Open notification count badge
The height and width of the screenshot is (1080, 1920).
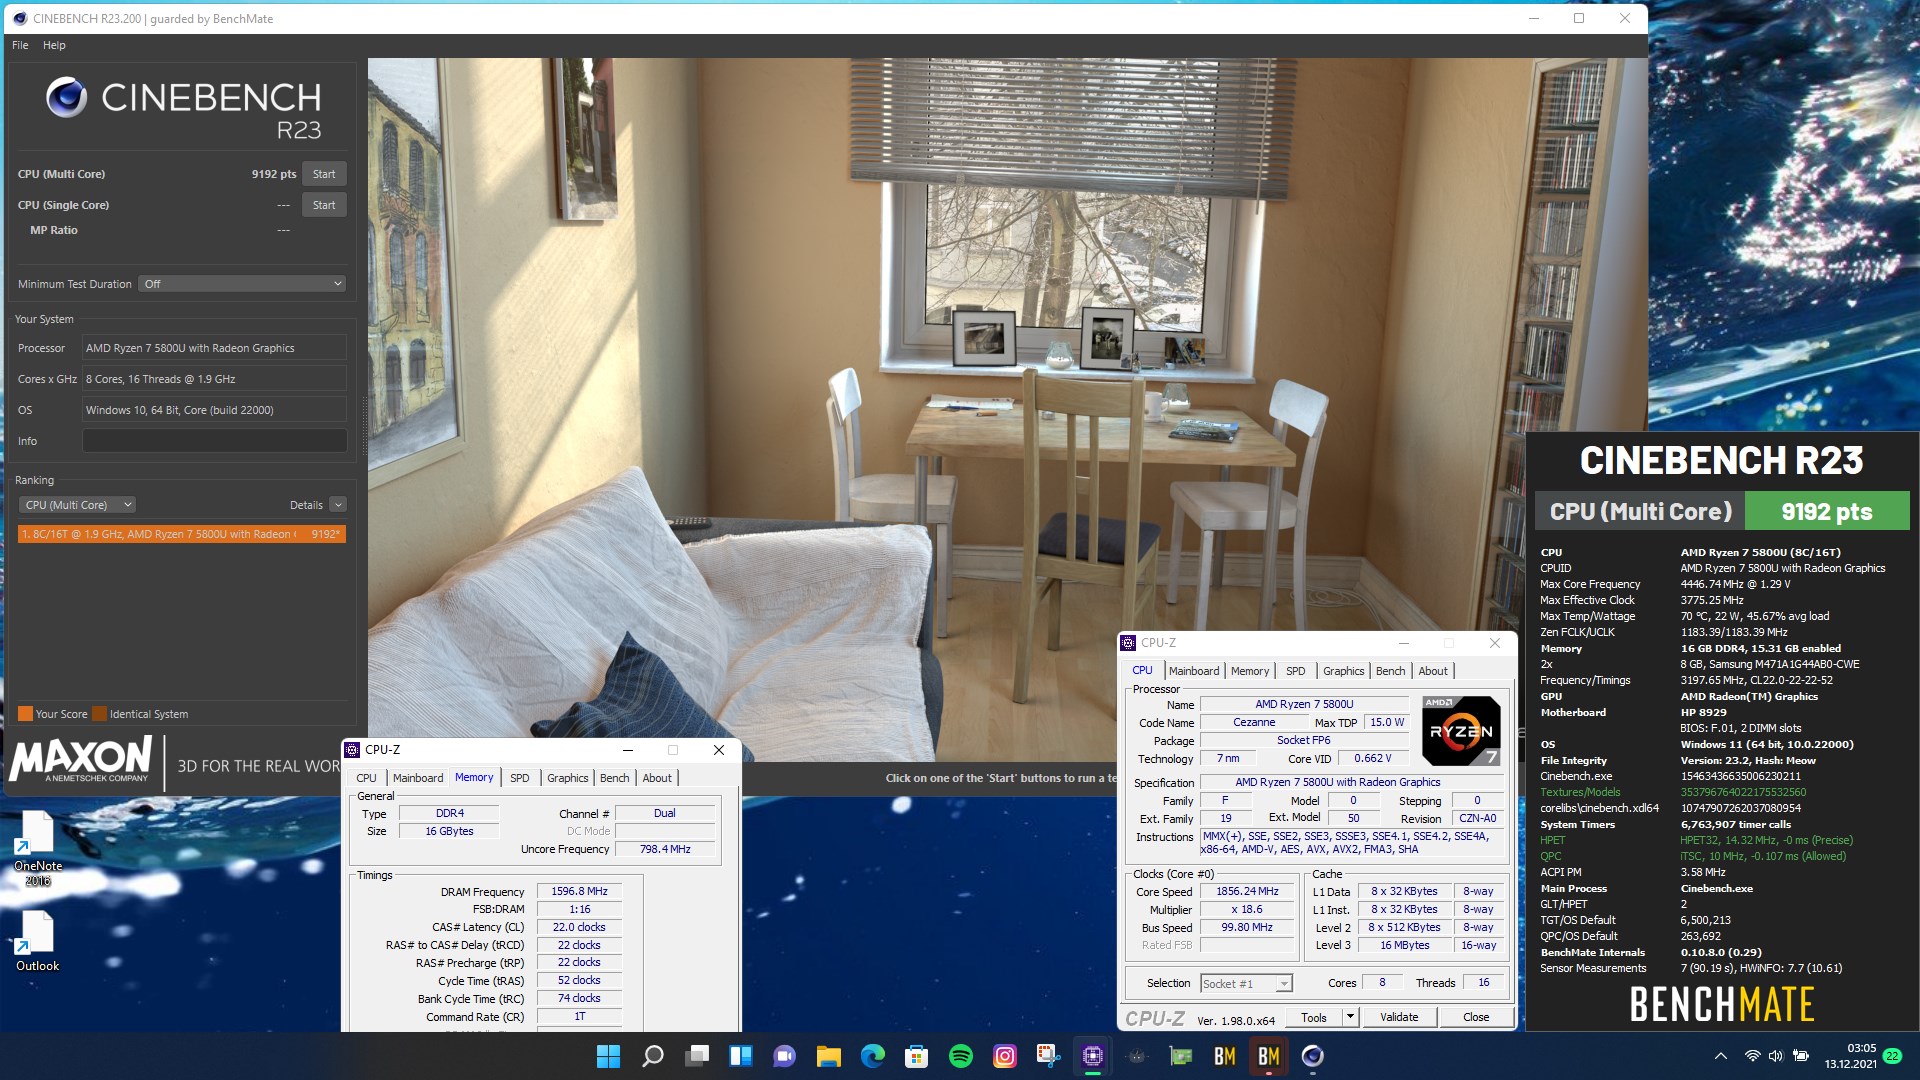coord(1892,1056)
